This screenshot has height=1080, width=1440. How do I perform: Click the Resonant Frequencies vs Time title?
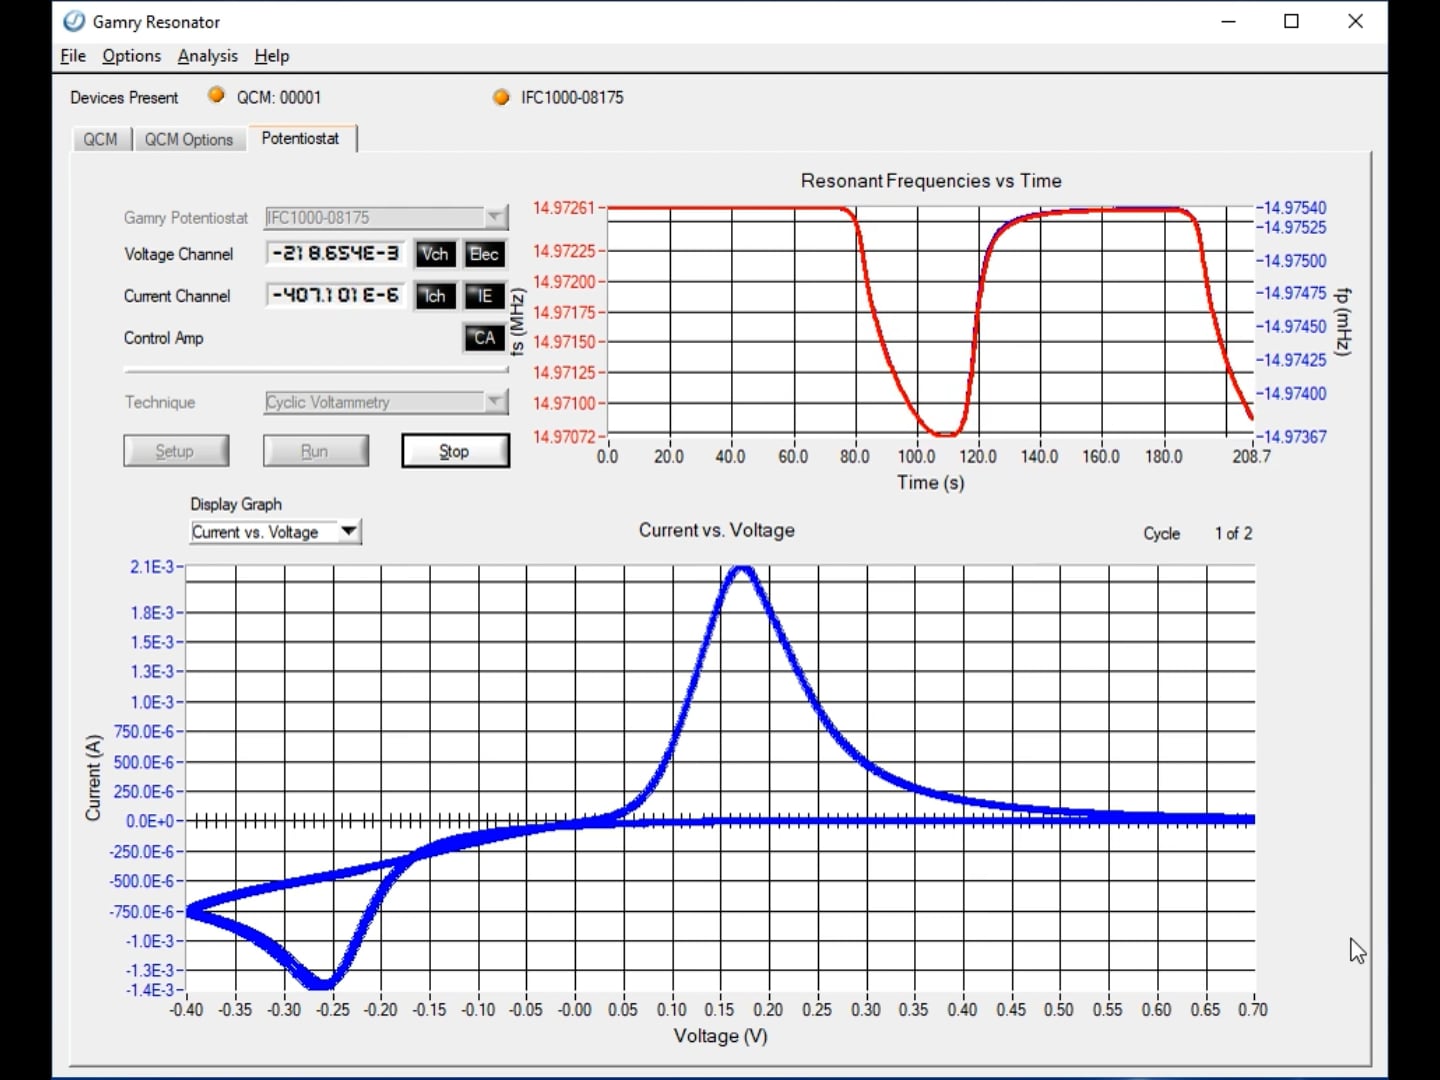point(931,181)
